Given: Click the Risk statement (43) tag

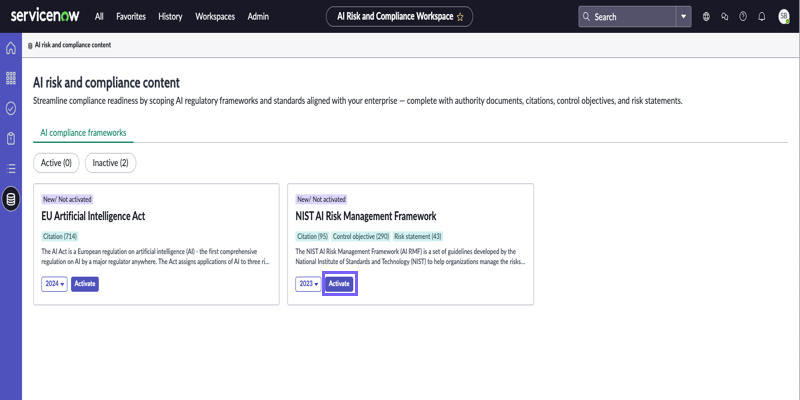Looking at the screenshot, I should click(418, 236).
